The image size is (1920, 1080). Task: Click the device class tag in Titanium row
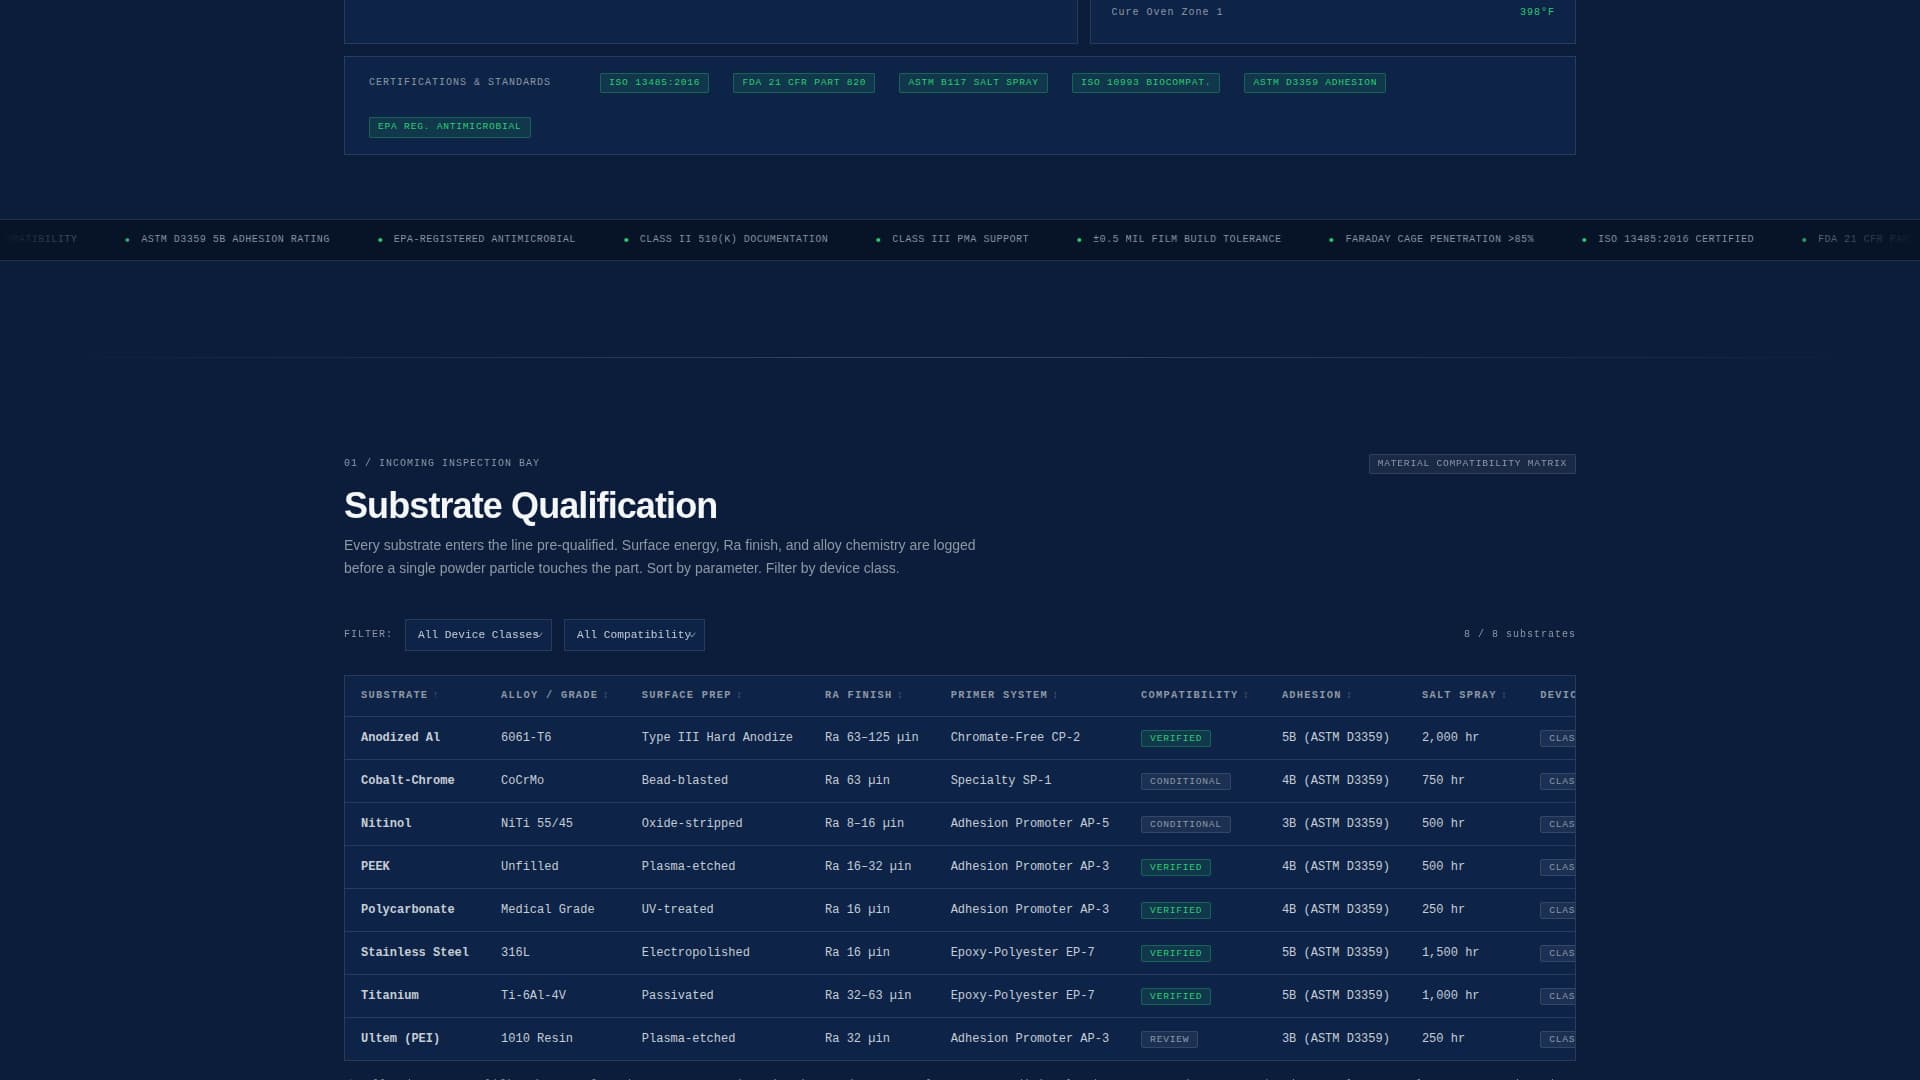coord(1558,996)
